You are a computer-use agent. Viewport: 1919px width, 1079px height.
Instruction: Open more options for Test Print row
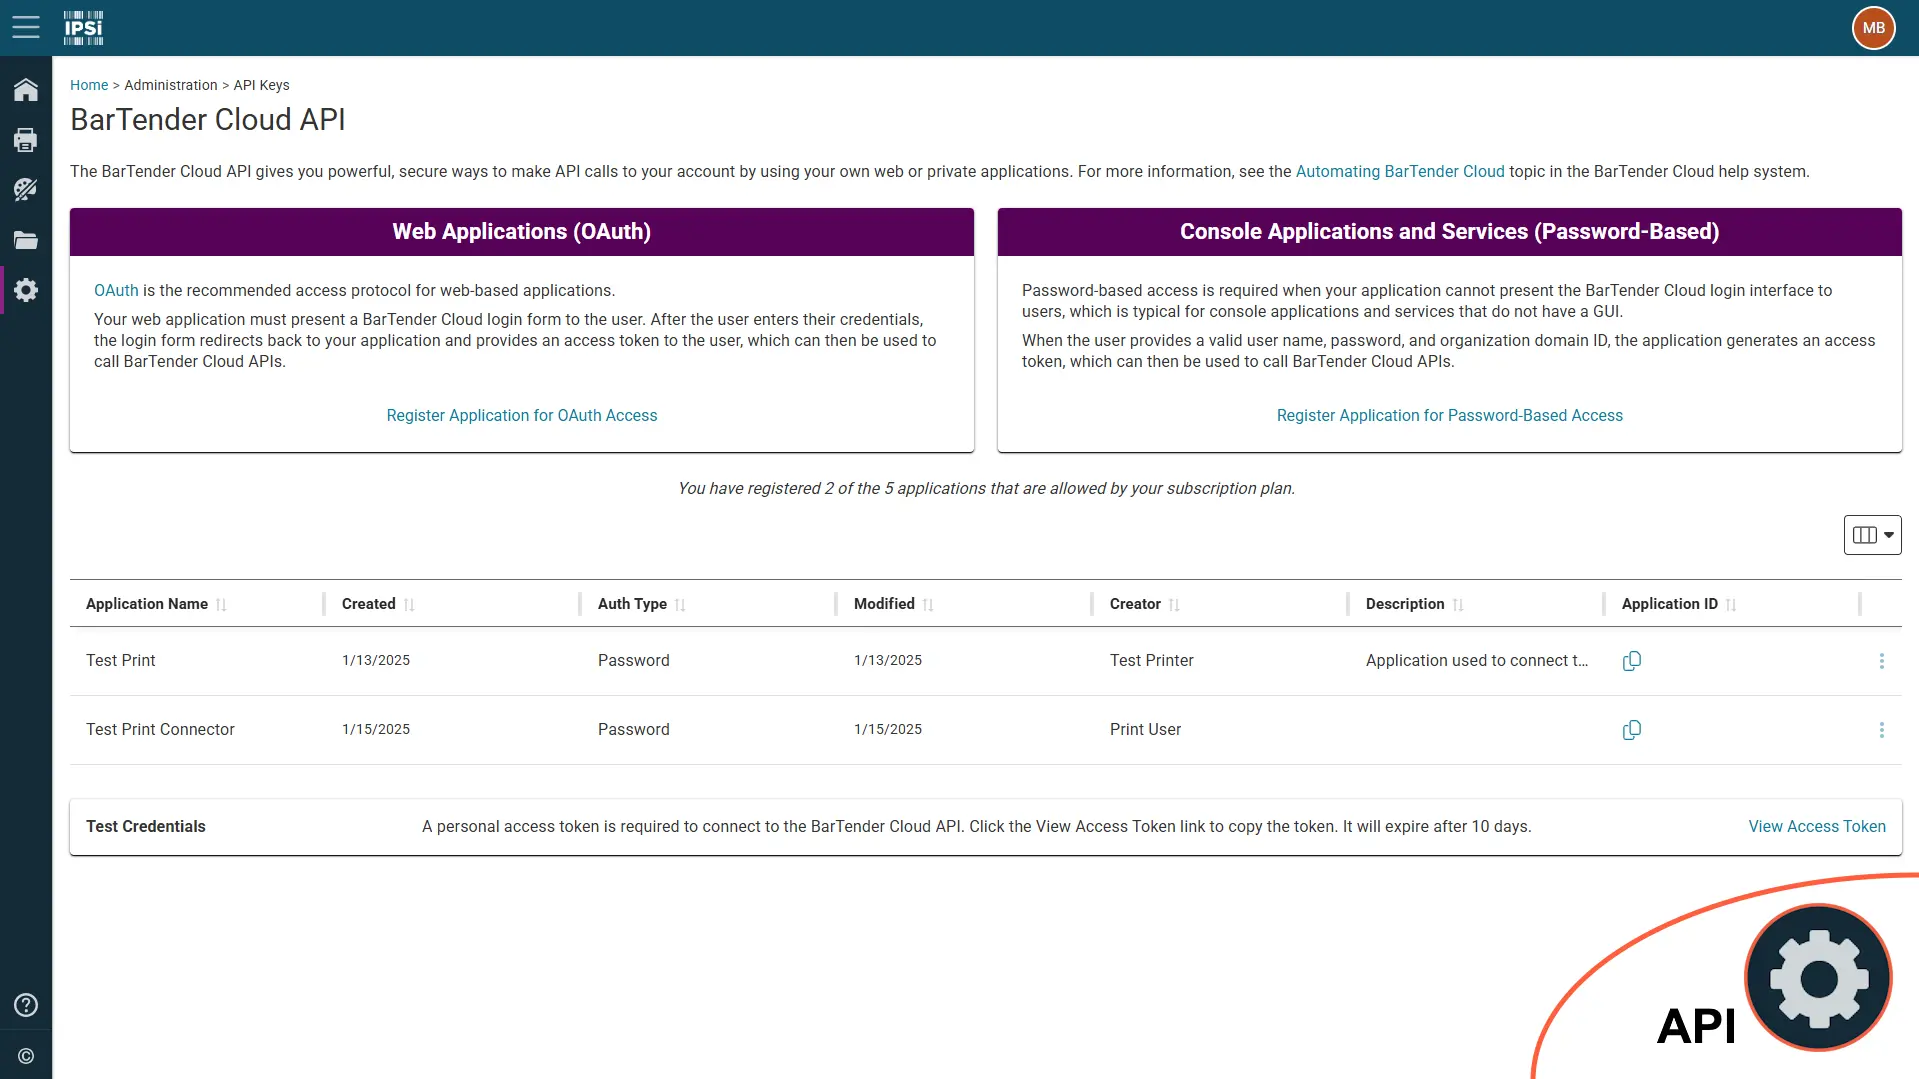(1881, 661)
